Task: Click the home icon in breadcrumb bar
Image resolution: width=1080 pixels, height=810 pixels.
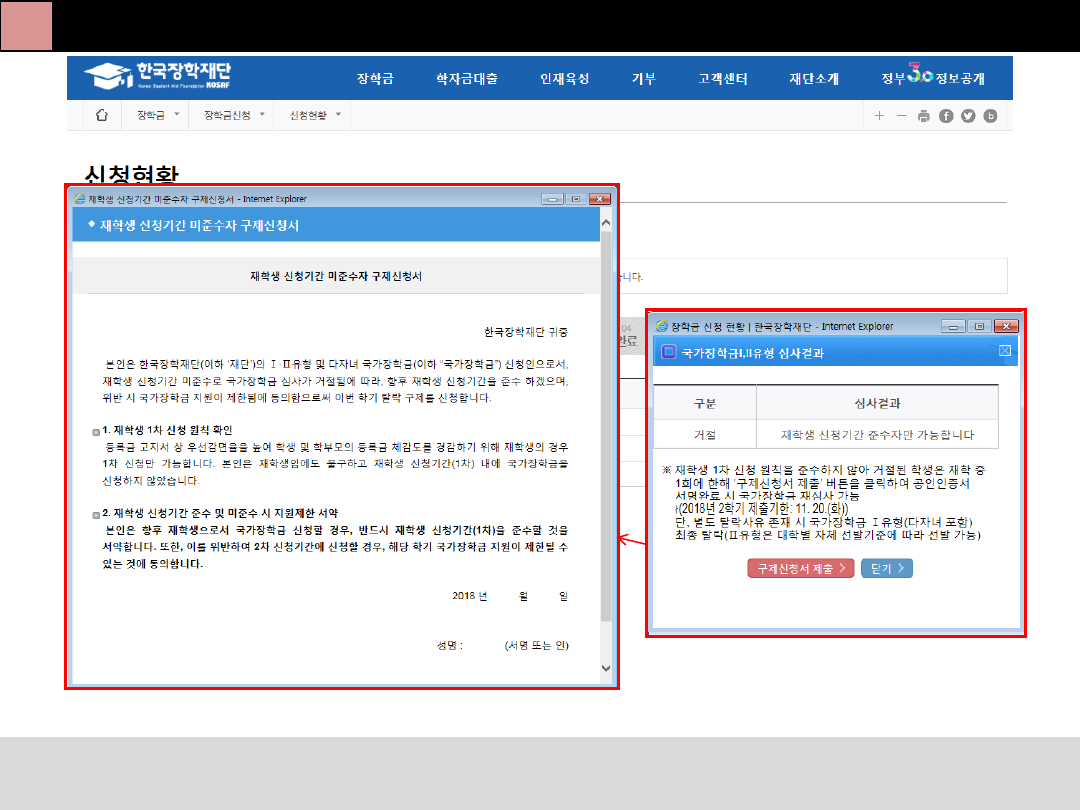Action: coord(101,115)
